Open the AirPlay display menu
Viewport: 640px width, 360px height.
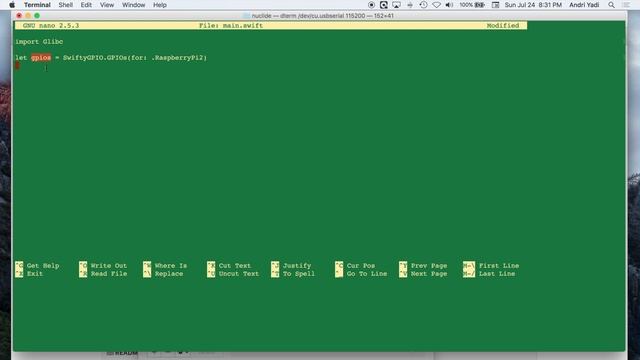[x=396, y=5]
